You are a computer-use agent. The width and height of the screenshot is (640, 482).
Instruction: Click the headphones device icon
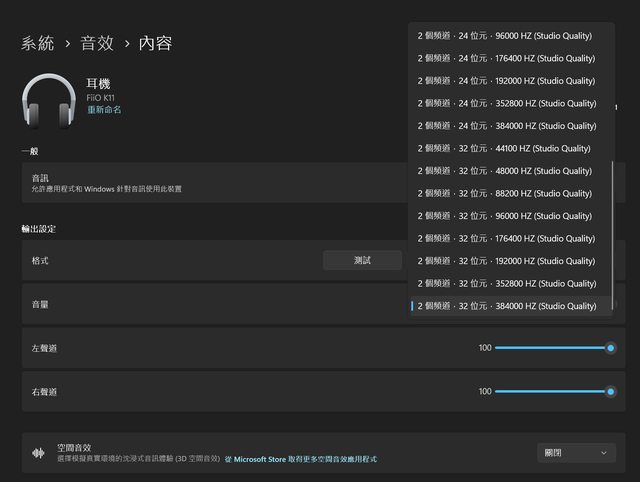click(x=50, y=103)
